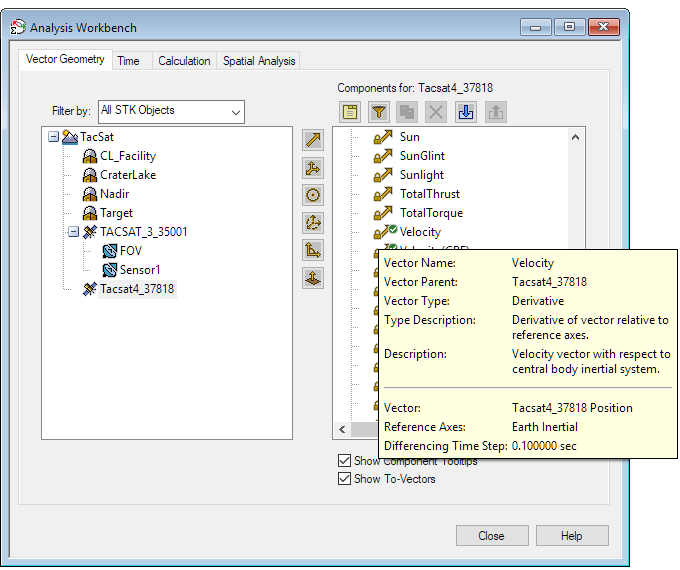Click the Create new Plane icon

(313, 278)
